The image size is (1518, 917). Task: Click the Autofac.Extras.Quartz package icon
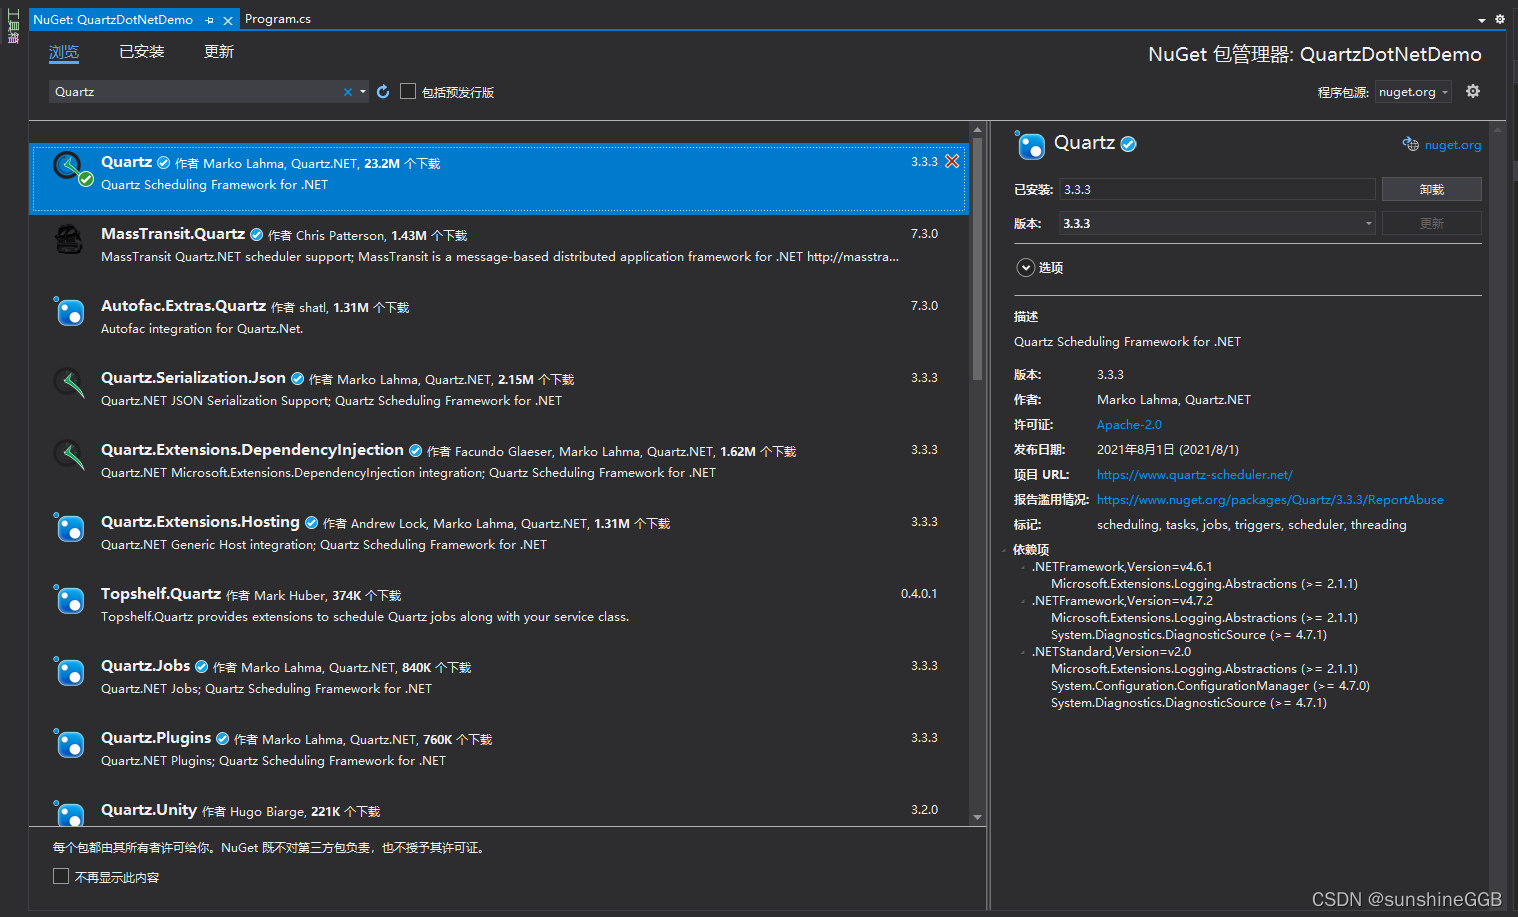(69, 312)
